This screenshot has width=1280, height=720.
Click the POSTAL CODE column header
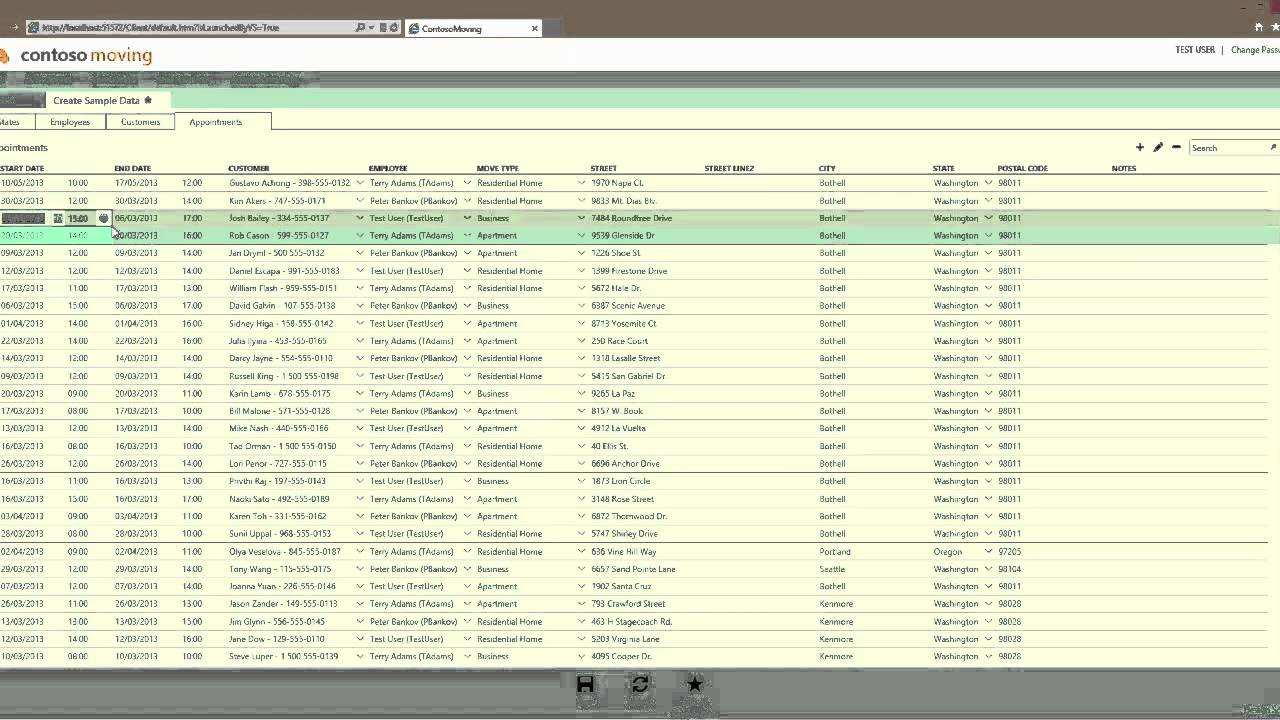1022,168
